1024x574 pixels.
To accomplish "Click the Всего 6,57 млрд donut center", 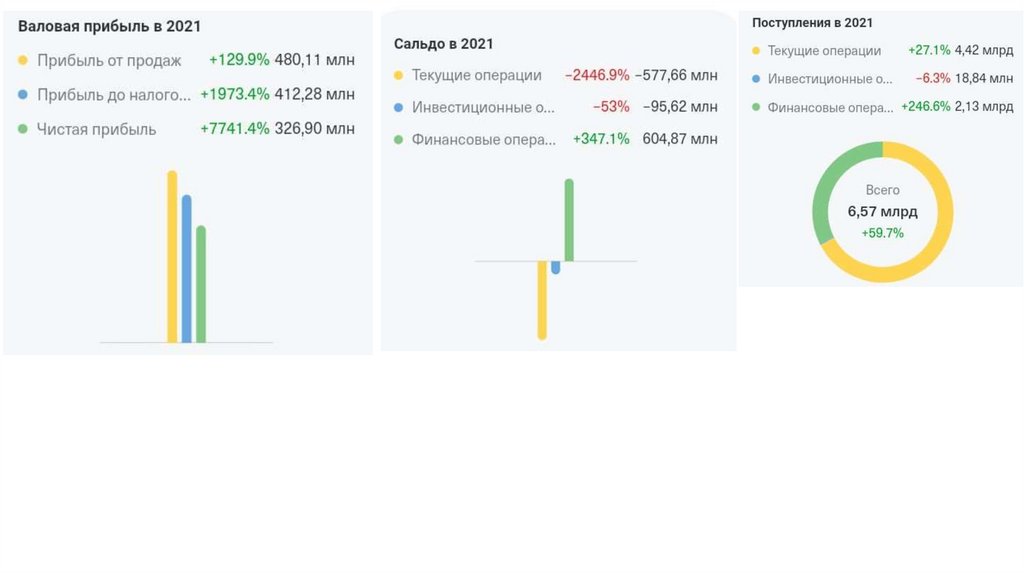I will tap(882, 211).
